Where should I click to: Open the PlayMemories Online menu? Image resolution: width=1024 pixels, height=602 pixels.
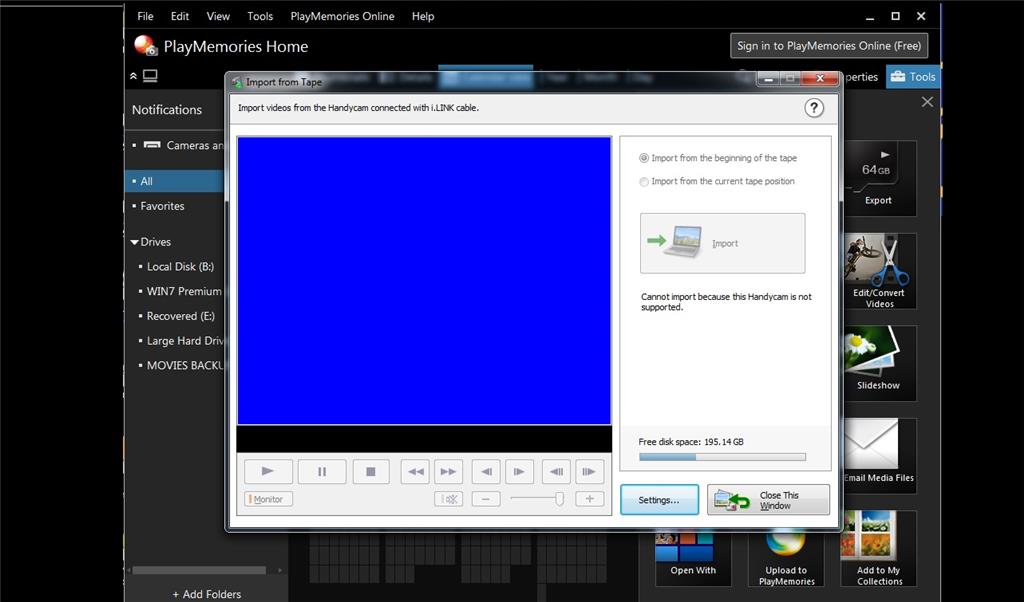(342, 16)
